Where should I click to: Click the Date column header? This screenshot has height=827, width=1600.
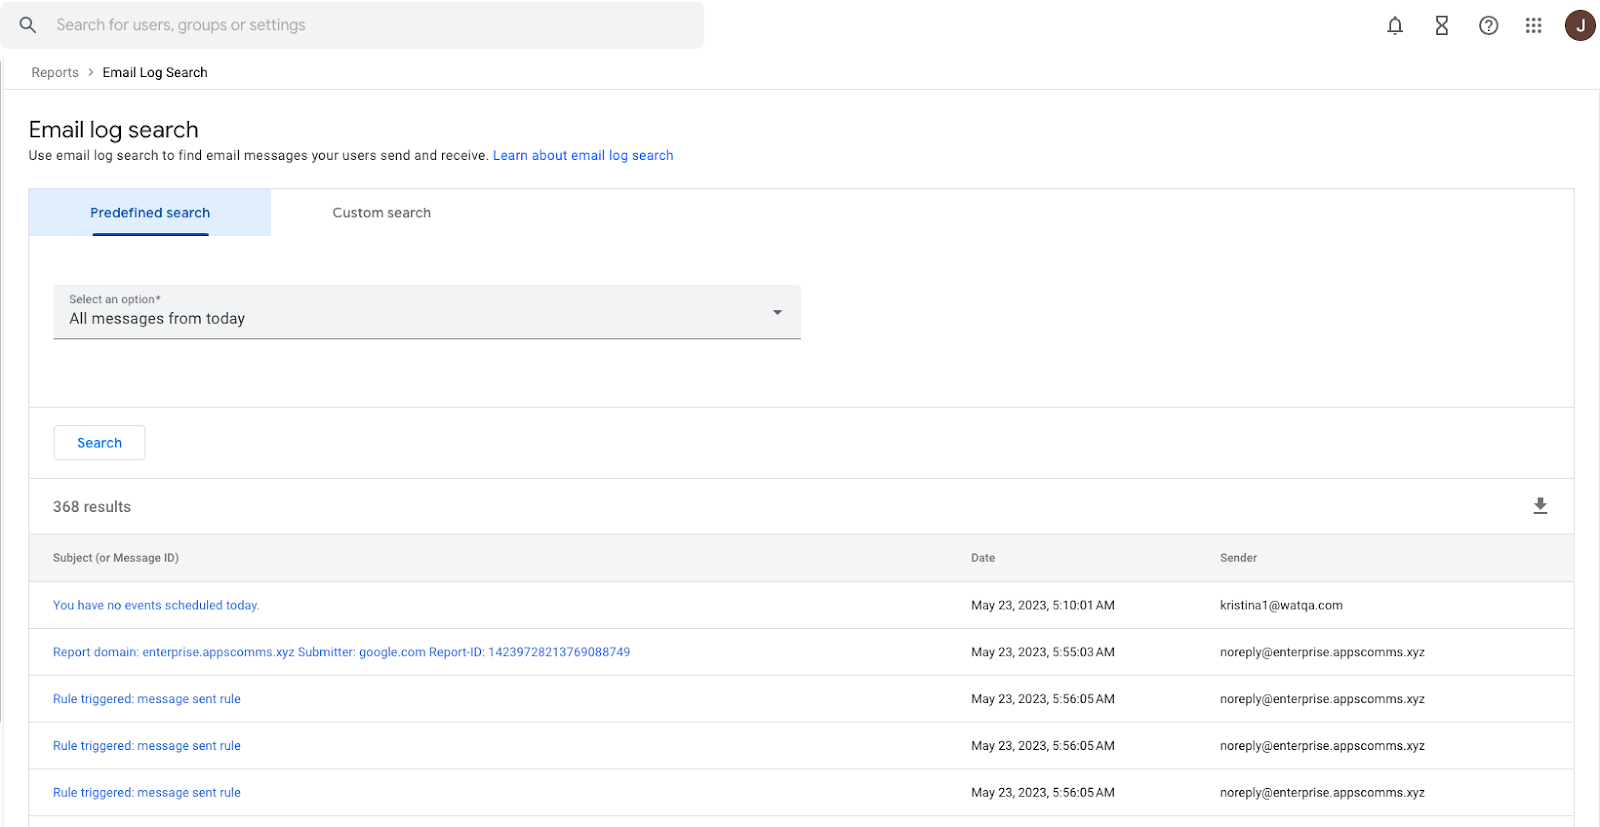pyautogui.click(x=983, y=558)
